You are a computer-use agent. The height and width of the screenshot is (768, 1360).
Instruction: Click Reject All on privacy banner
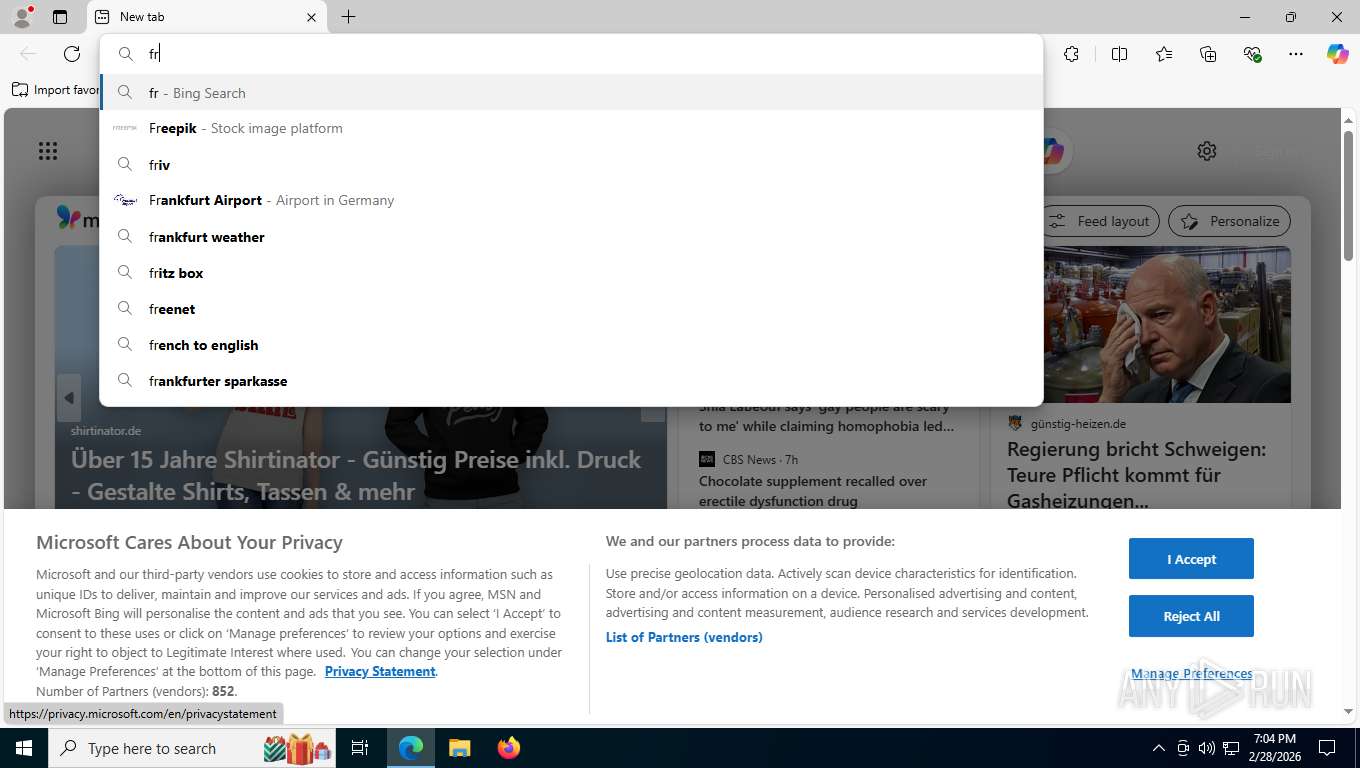pos(1191,616)
